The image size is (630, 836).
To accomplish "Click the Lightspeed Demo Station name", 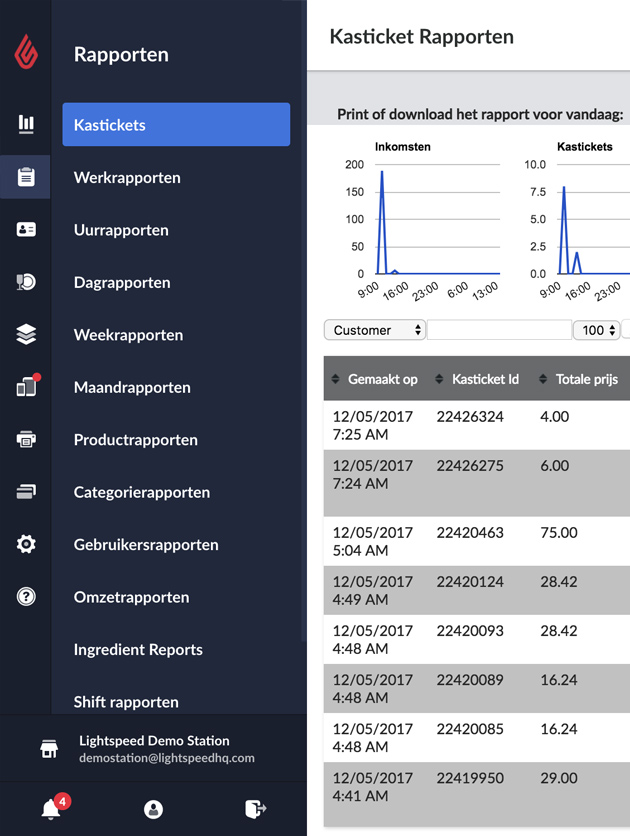I will pyautogui.click(x=154, y=741).
